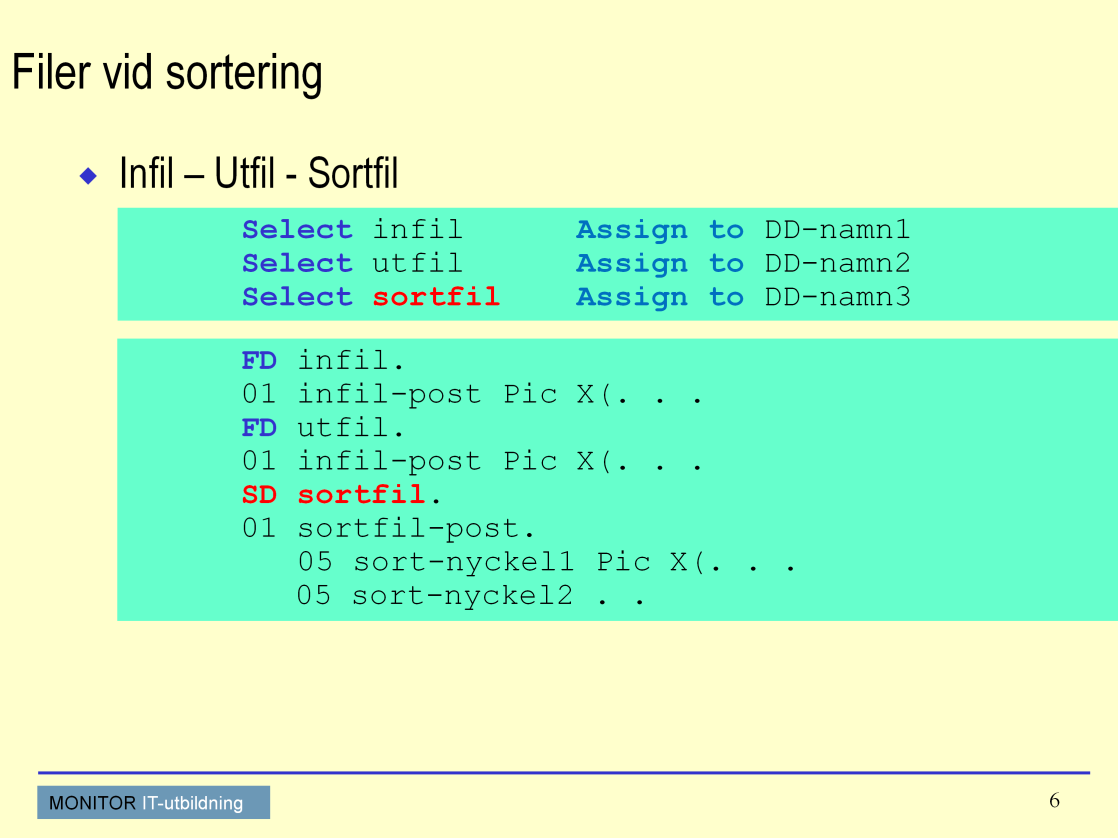Click the text 'DD-namn3'
Screen dimensions: 1118x838
837,297
